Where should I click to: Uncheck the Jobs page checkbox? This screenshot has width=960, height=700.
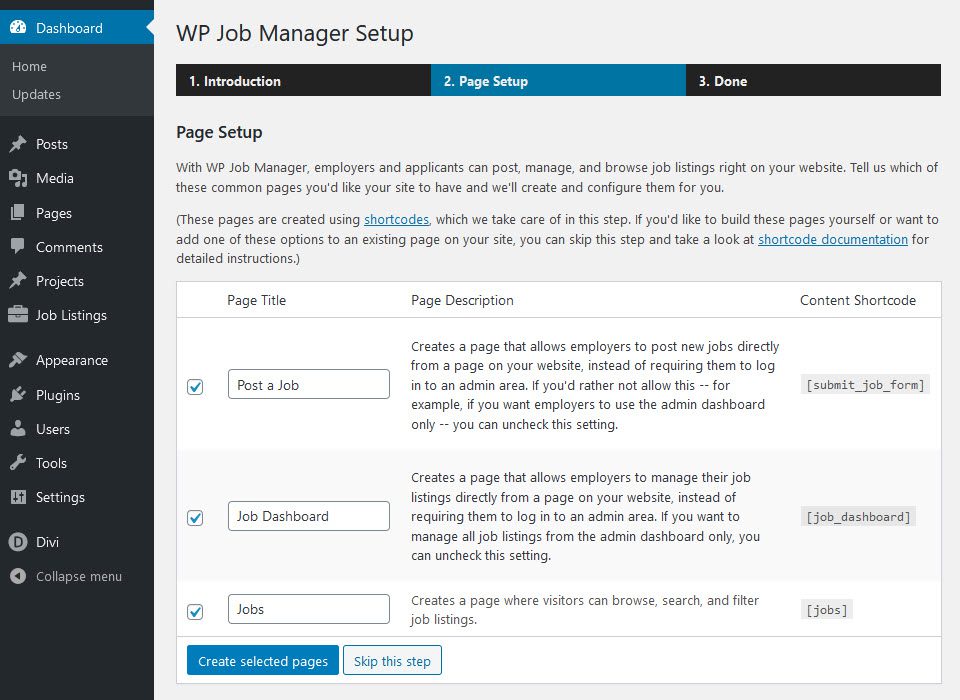195,611
